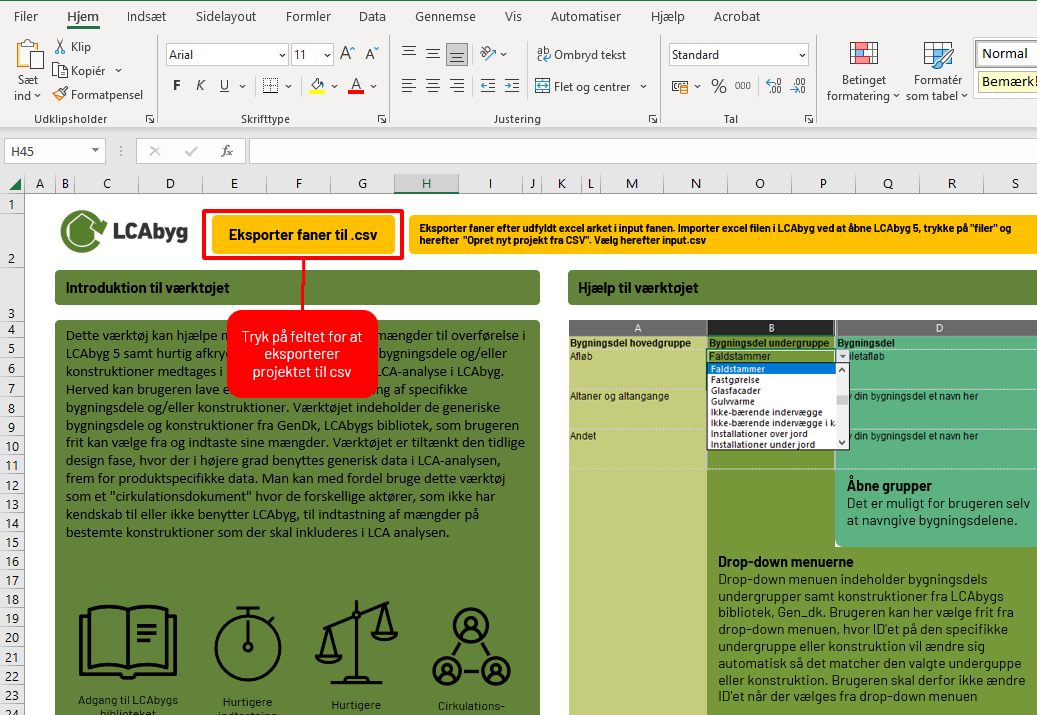Increase font size with the larger A icon
1037x715 pixels.
(x=347, y=54)
